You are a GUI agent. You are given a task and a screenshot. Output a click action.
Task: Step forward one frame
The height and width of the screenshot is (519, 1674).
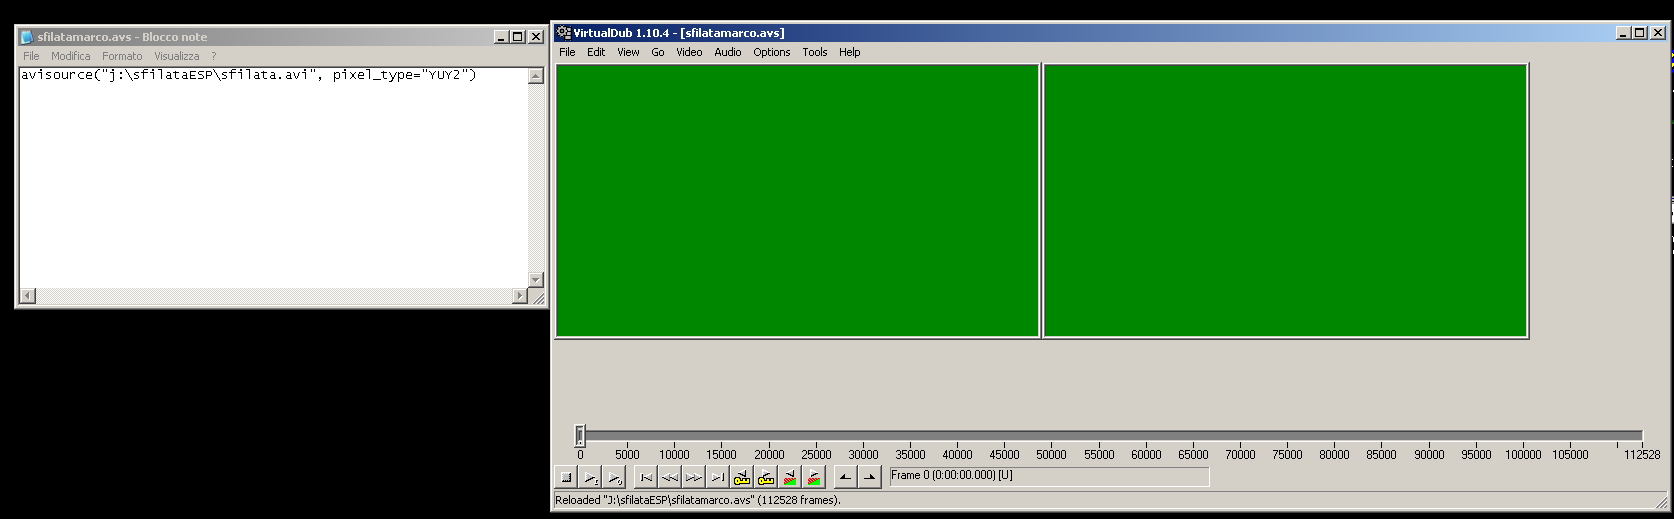[694, 478]
